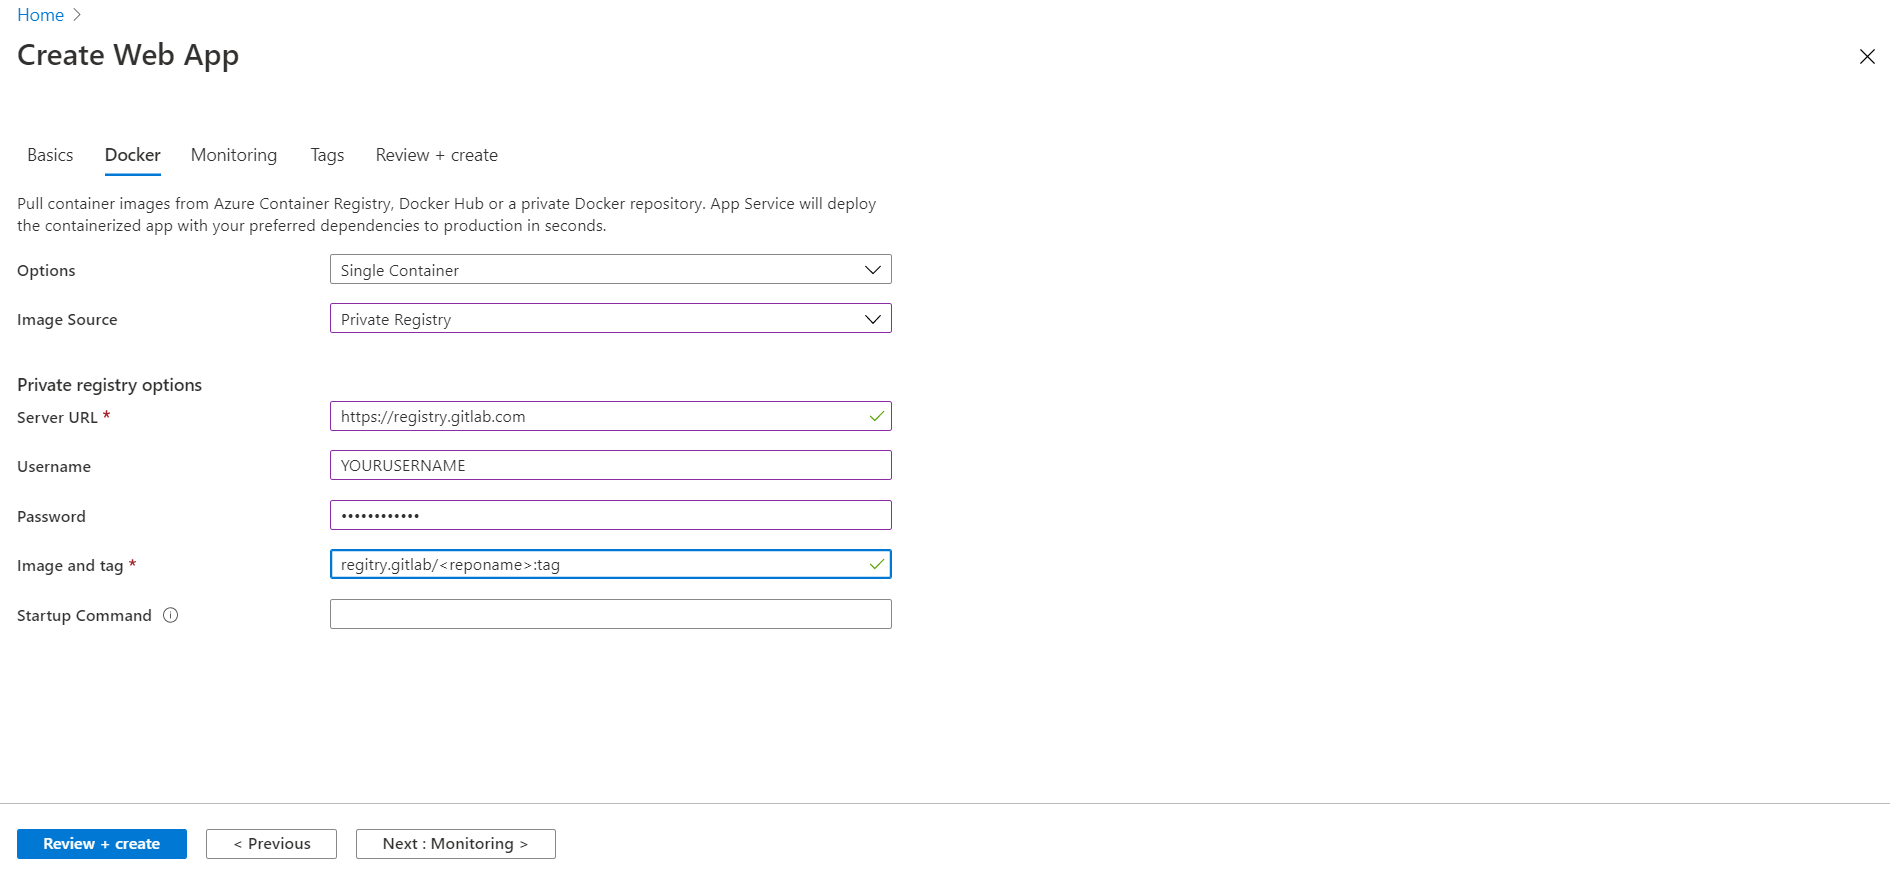Image resolution: width=1890 pixels, height=876 pixels.
Task: Click into the Username field
Action: [x=611, y=465]
